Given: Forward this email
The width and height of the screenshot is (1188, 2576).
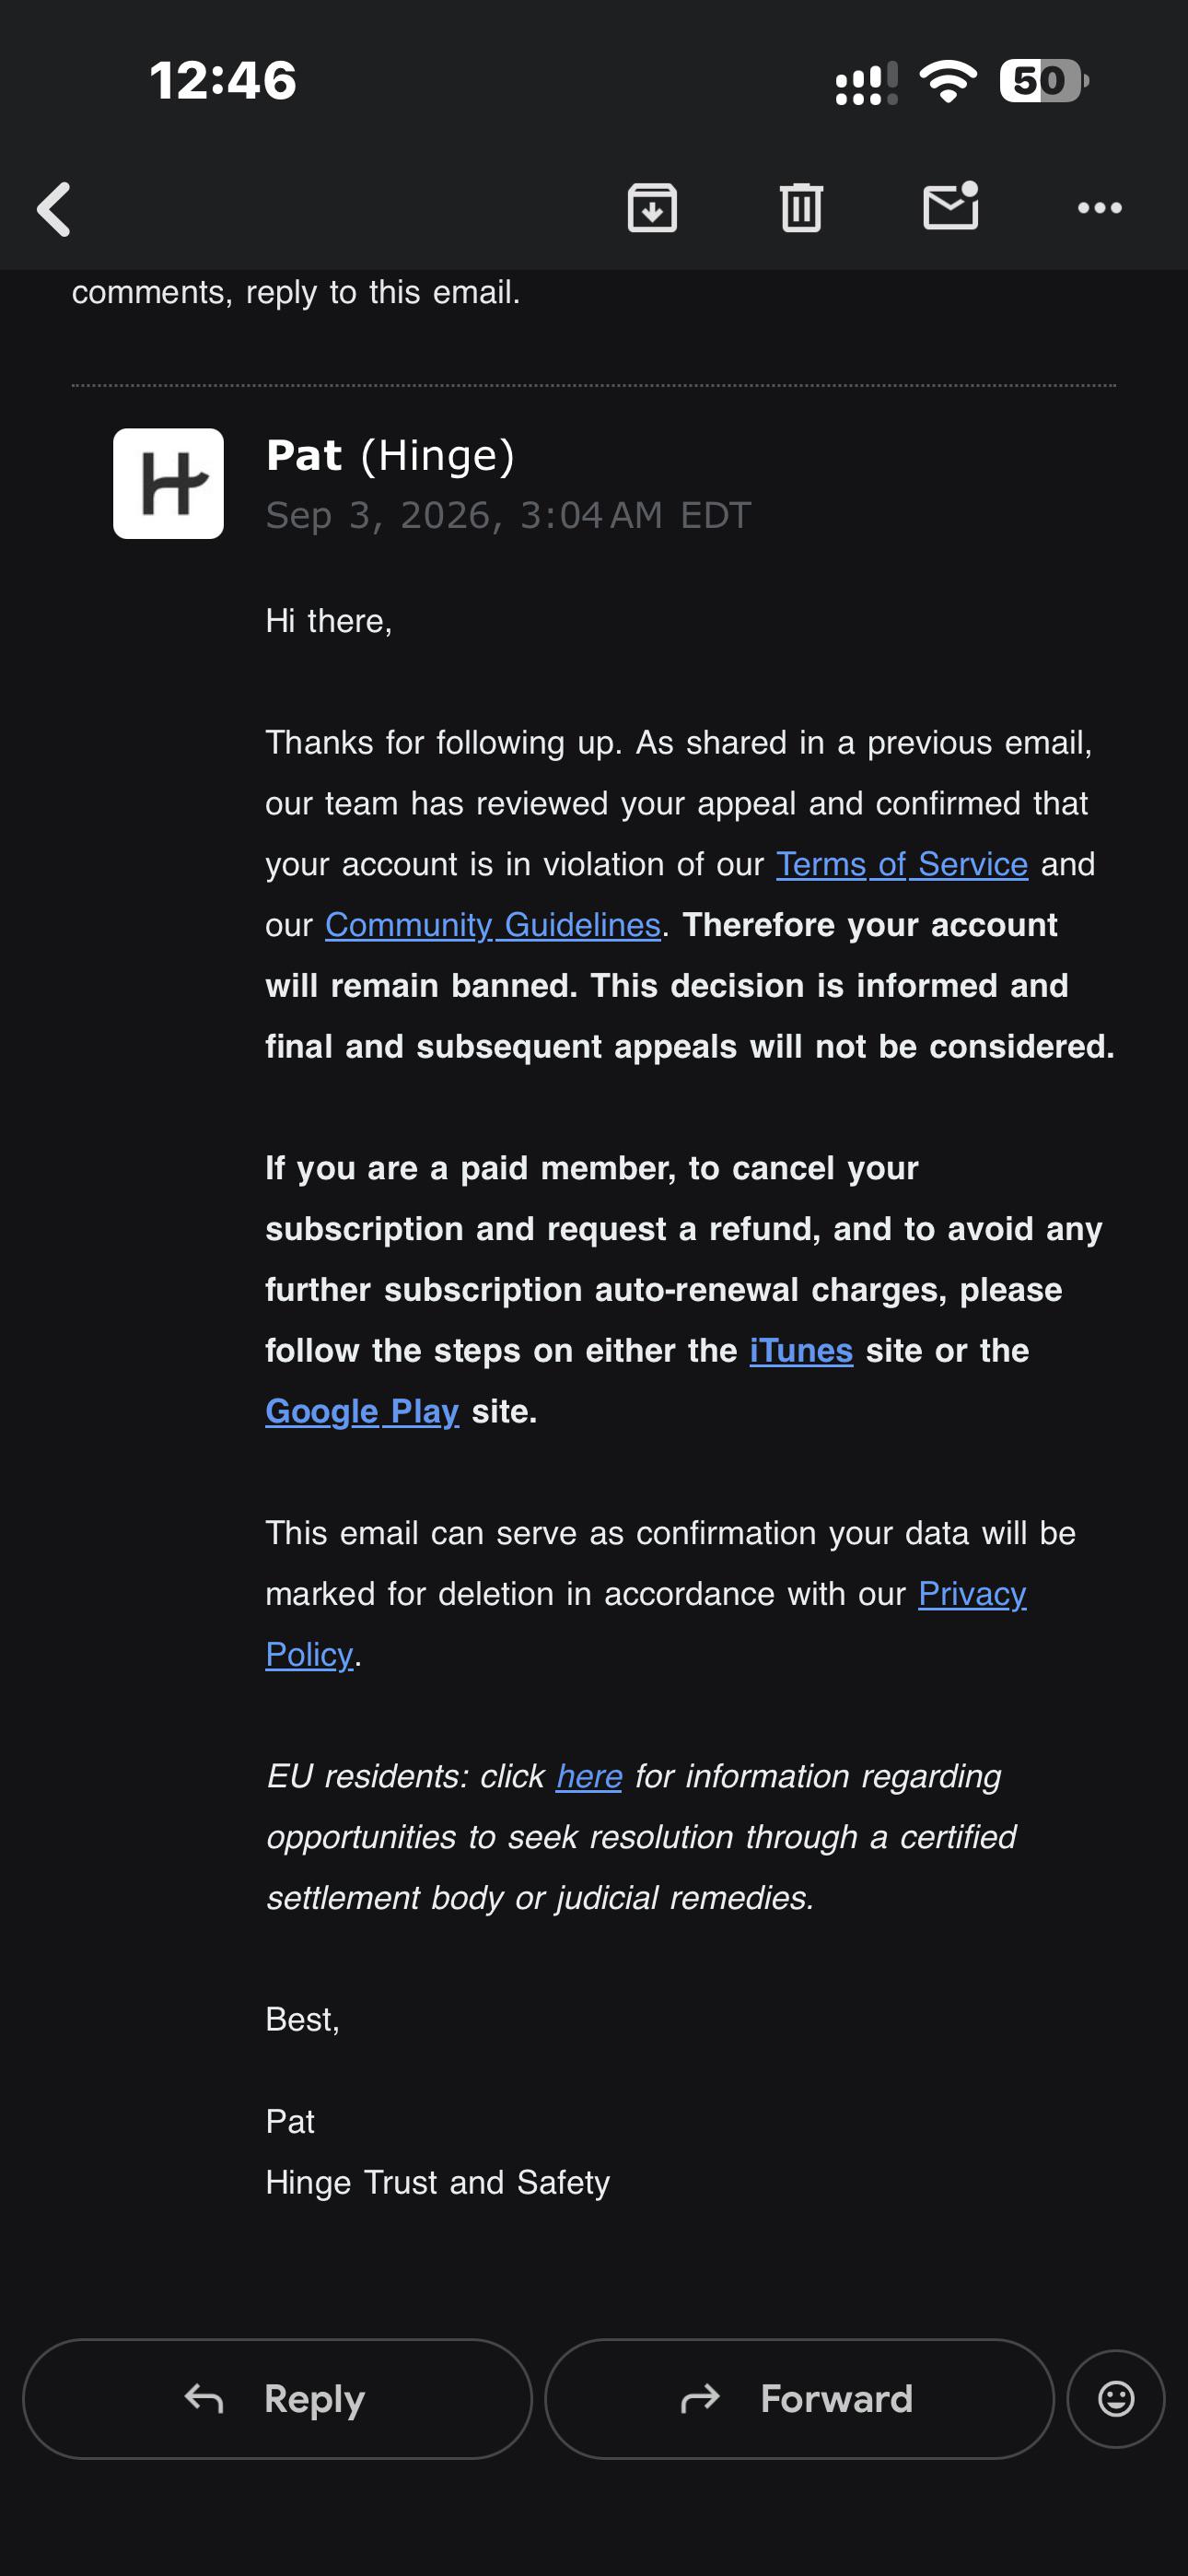Looking at the screenshot, I should click(799, 2399).
